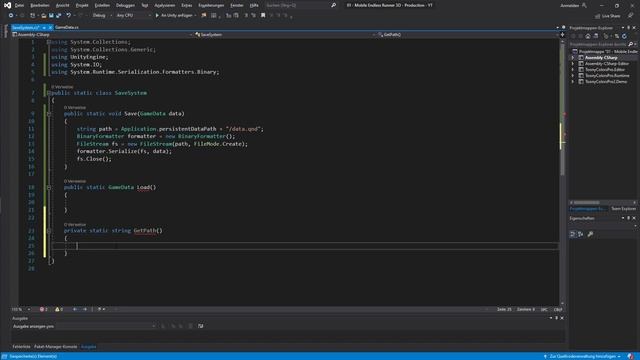Switch to the GameData.cs editor tab

click(67, 27)
